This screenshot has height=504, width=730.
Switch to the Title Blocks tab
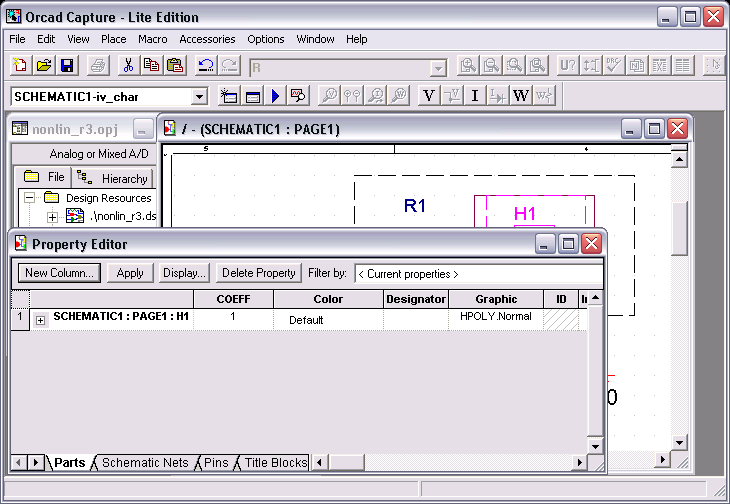(x=276, y=463)
